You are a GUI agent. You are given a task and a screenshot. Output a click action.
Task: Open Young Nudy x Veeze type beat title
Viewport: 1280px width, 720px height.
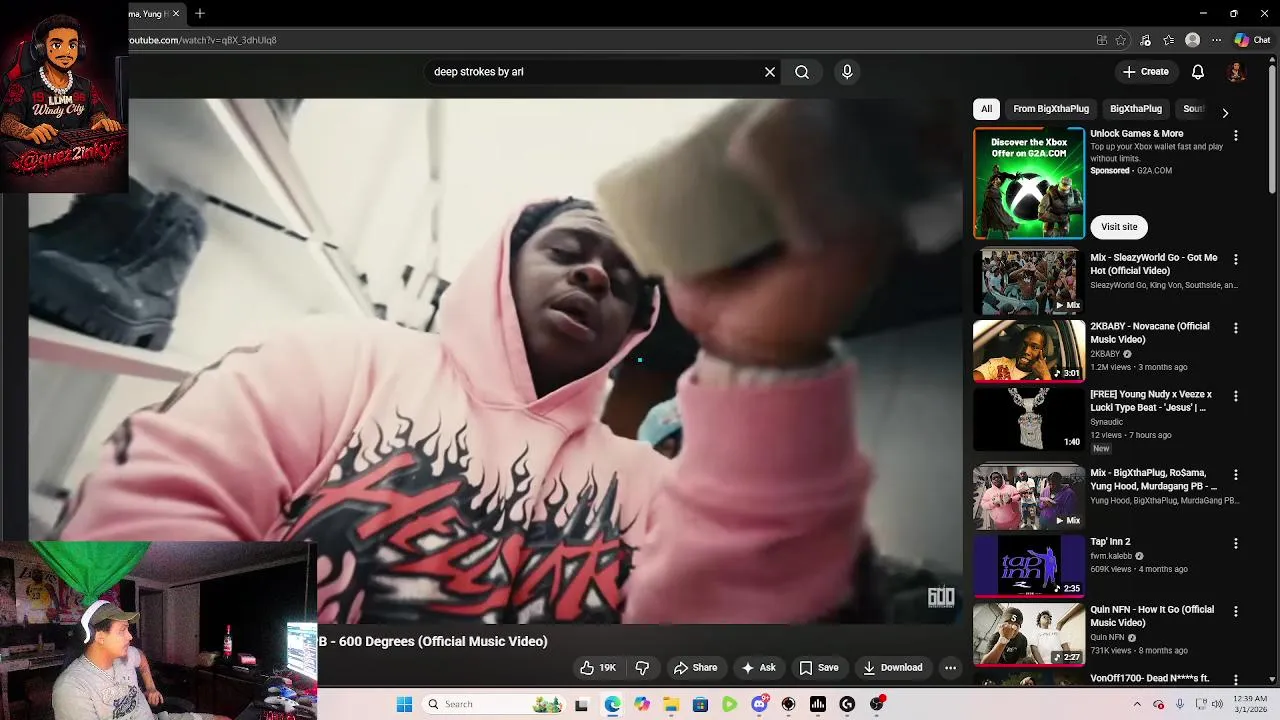point(1151,401)
